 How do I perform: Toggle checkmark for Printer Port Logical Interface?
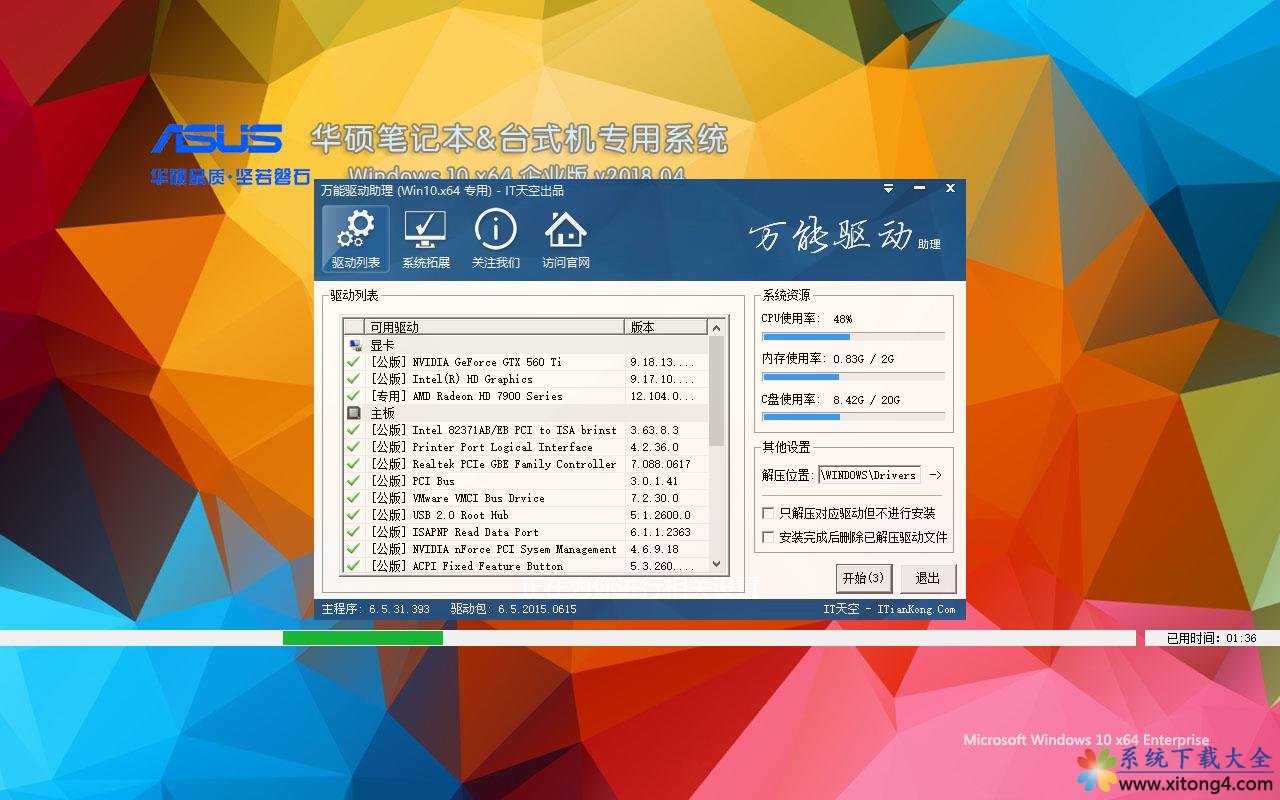pos(354,447)
